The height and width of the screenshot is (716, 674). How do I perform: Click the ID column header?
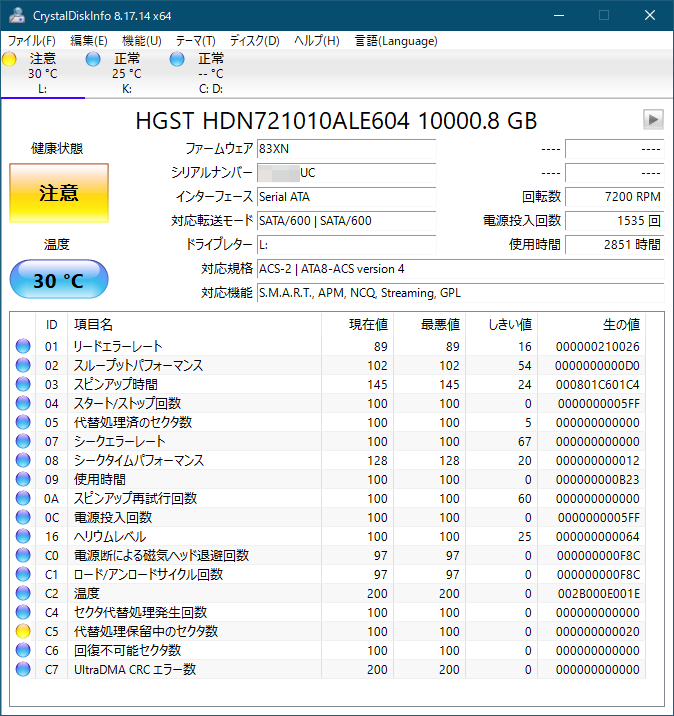click(x=52, y=324)
